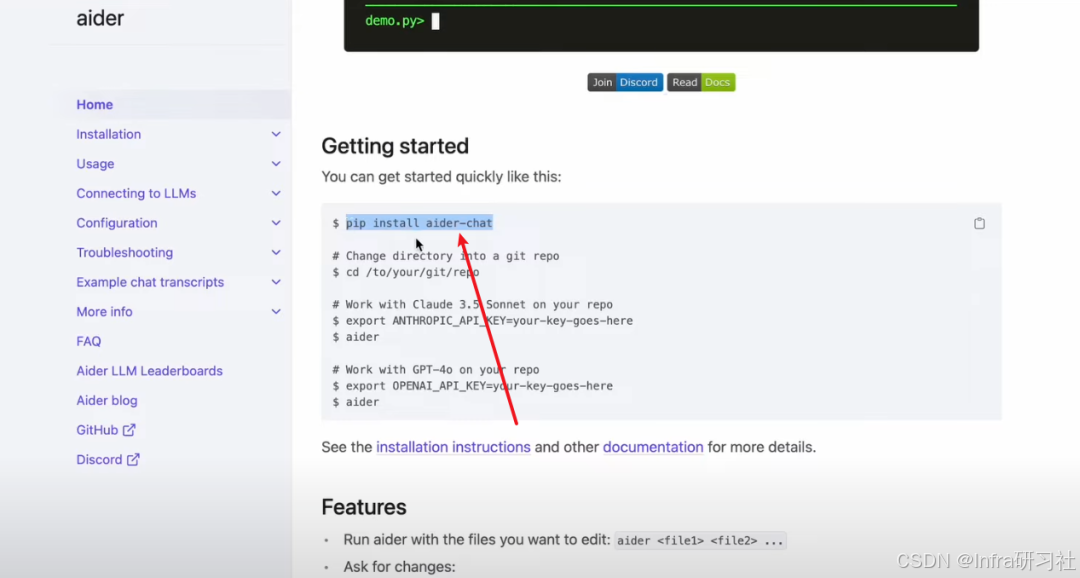The width and height of the screenshot is (1080, 578).
Task: Open Aider LLM Leaderboards link
Action: click(149, 371)
